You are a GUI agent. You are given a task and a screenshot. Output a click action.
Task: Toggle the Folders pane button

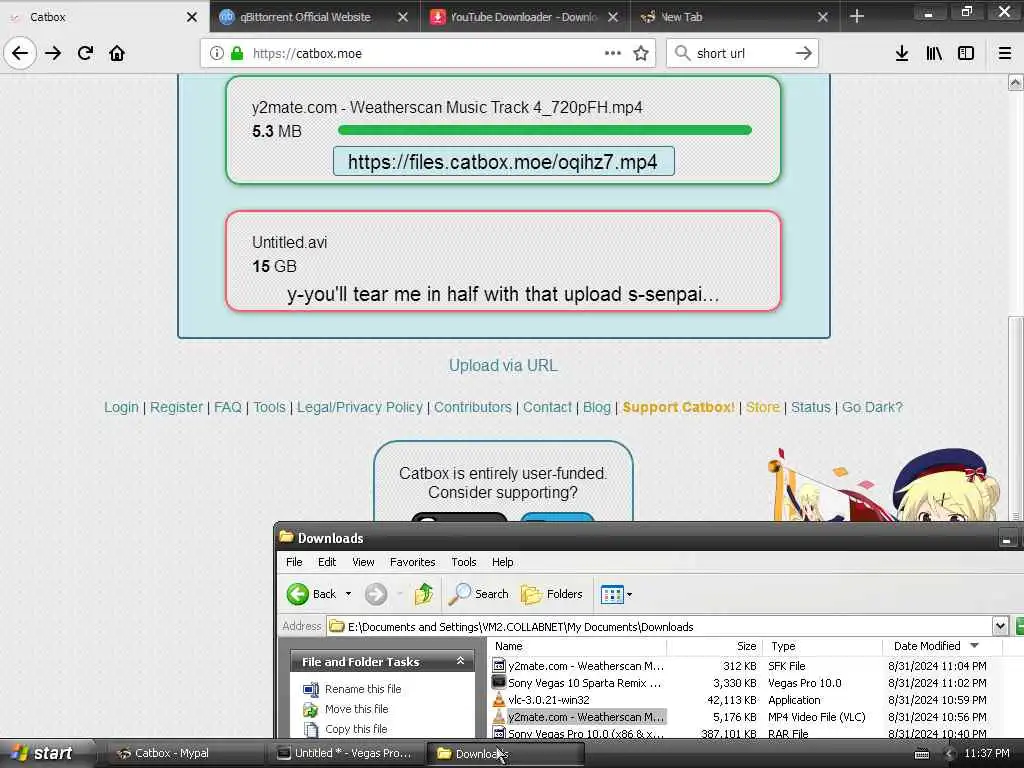coord(552,594)
